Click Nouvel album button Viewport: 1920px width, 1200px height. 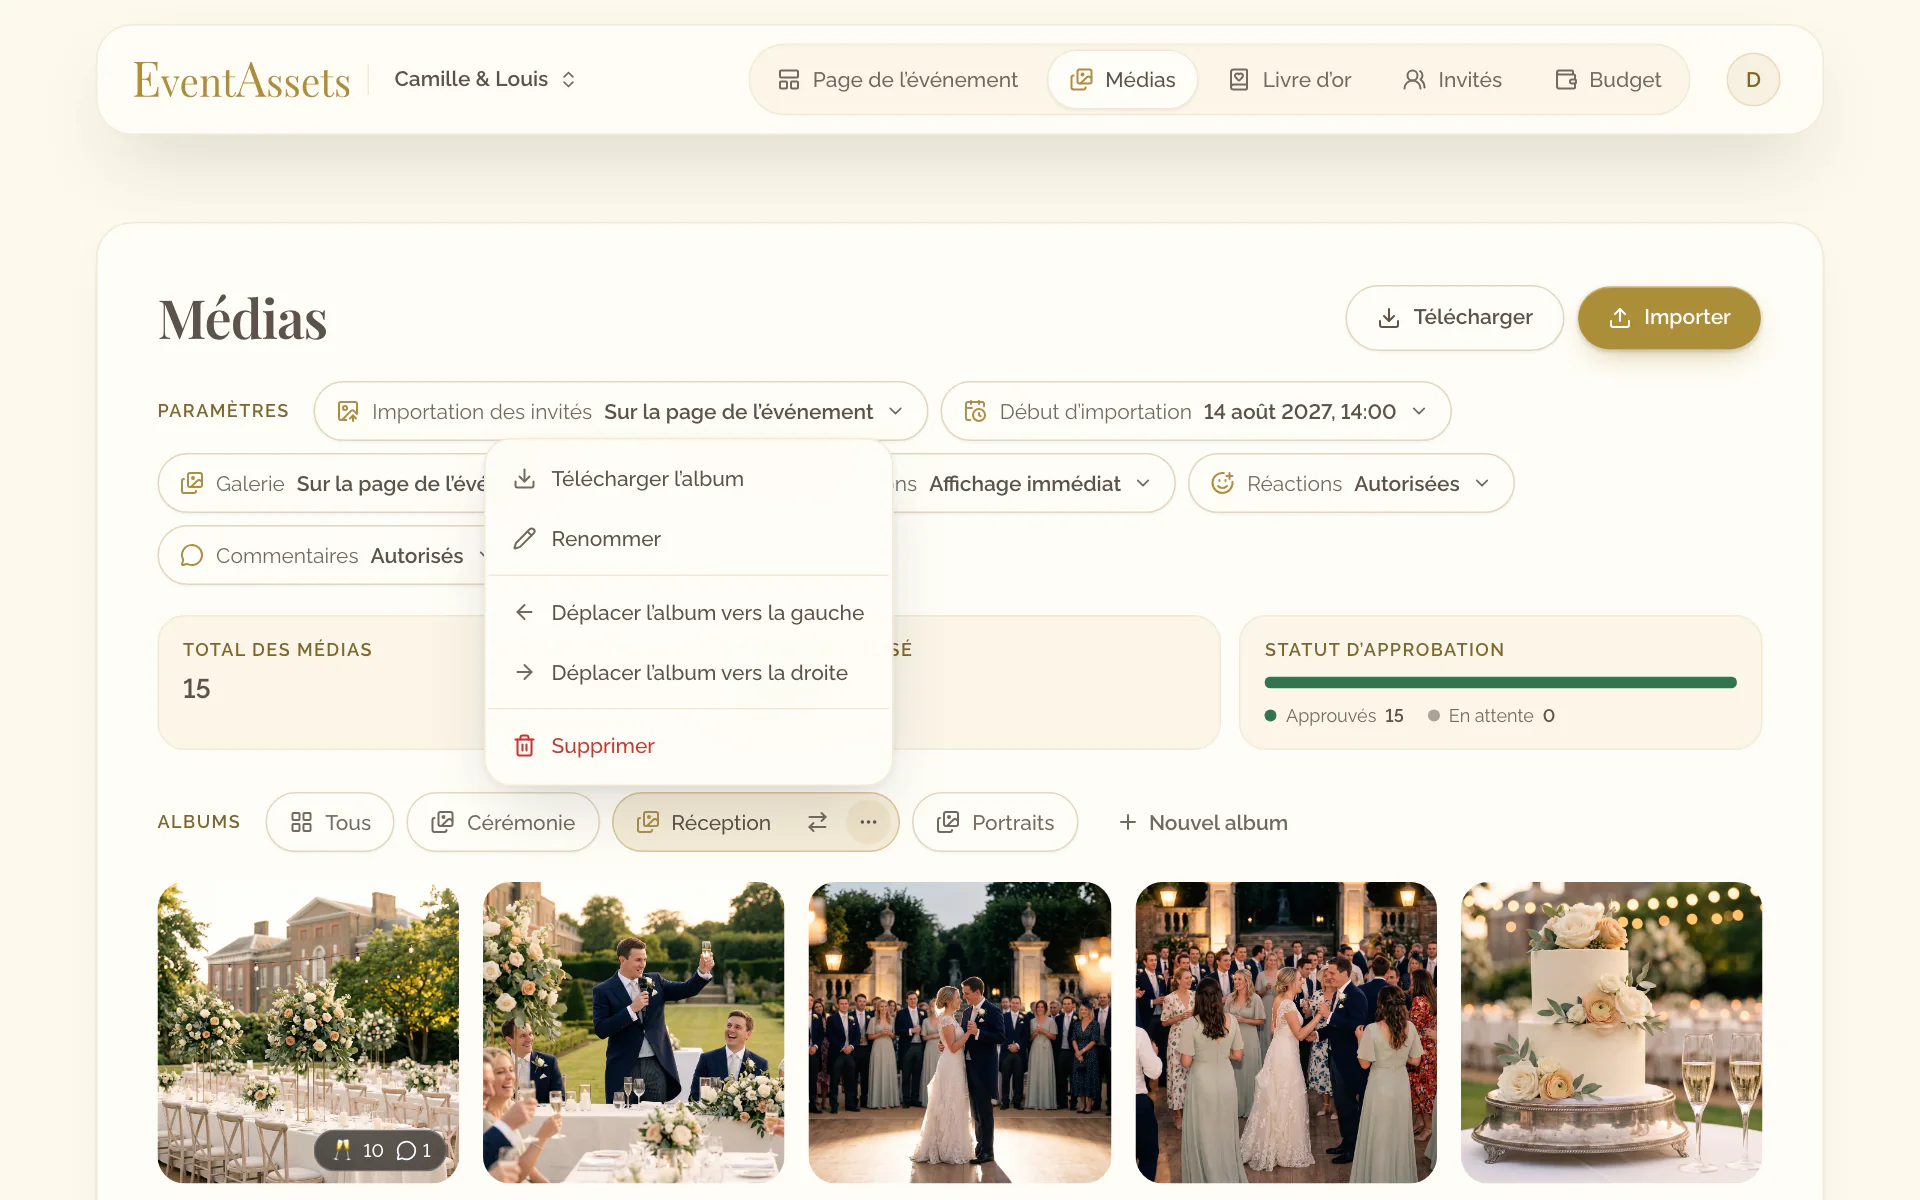click(1203, 822)
